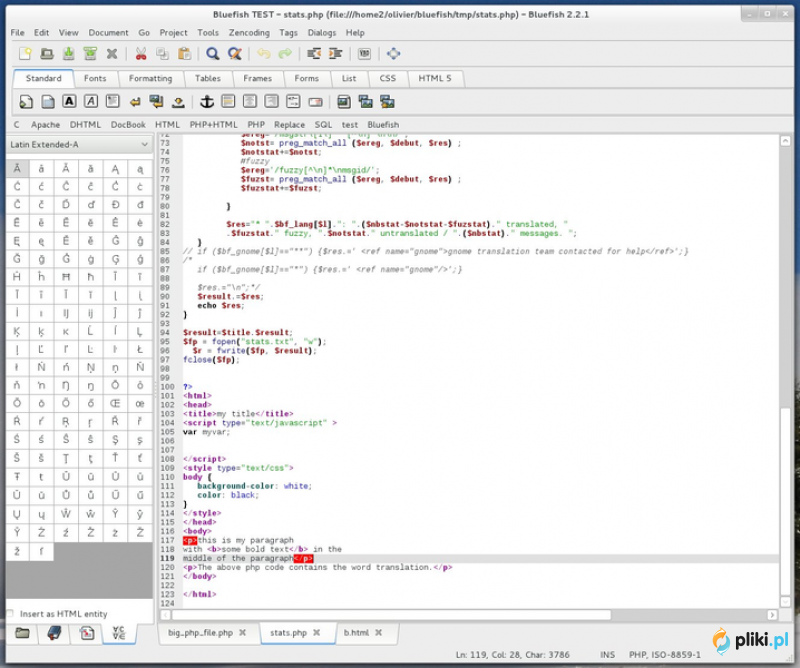Open the Document menu
The image size is (800, 668).
[109, 33]
